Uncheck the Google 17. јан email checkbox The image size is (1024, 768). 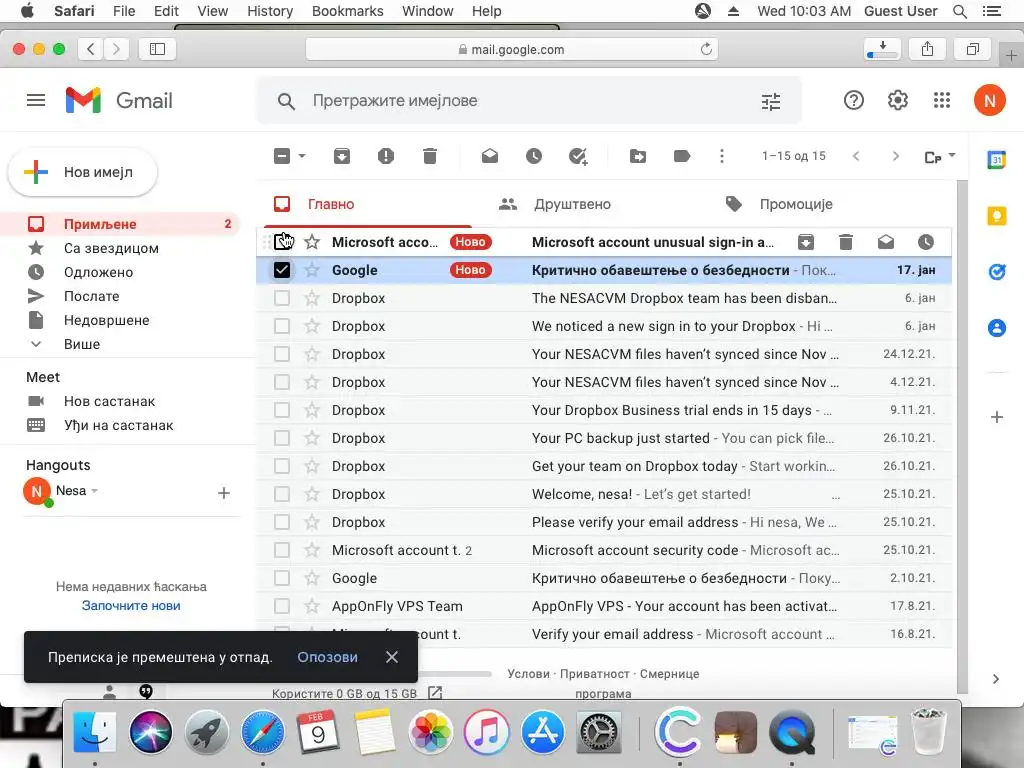[x=281, y=270]
